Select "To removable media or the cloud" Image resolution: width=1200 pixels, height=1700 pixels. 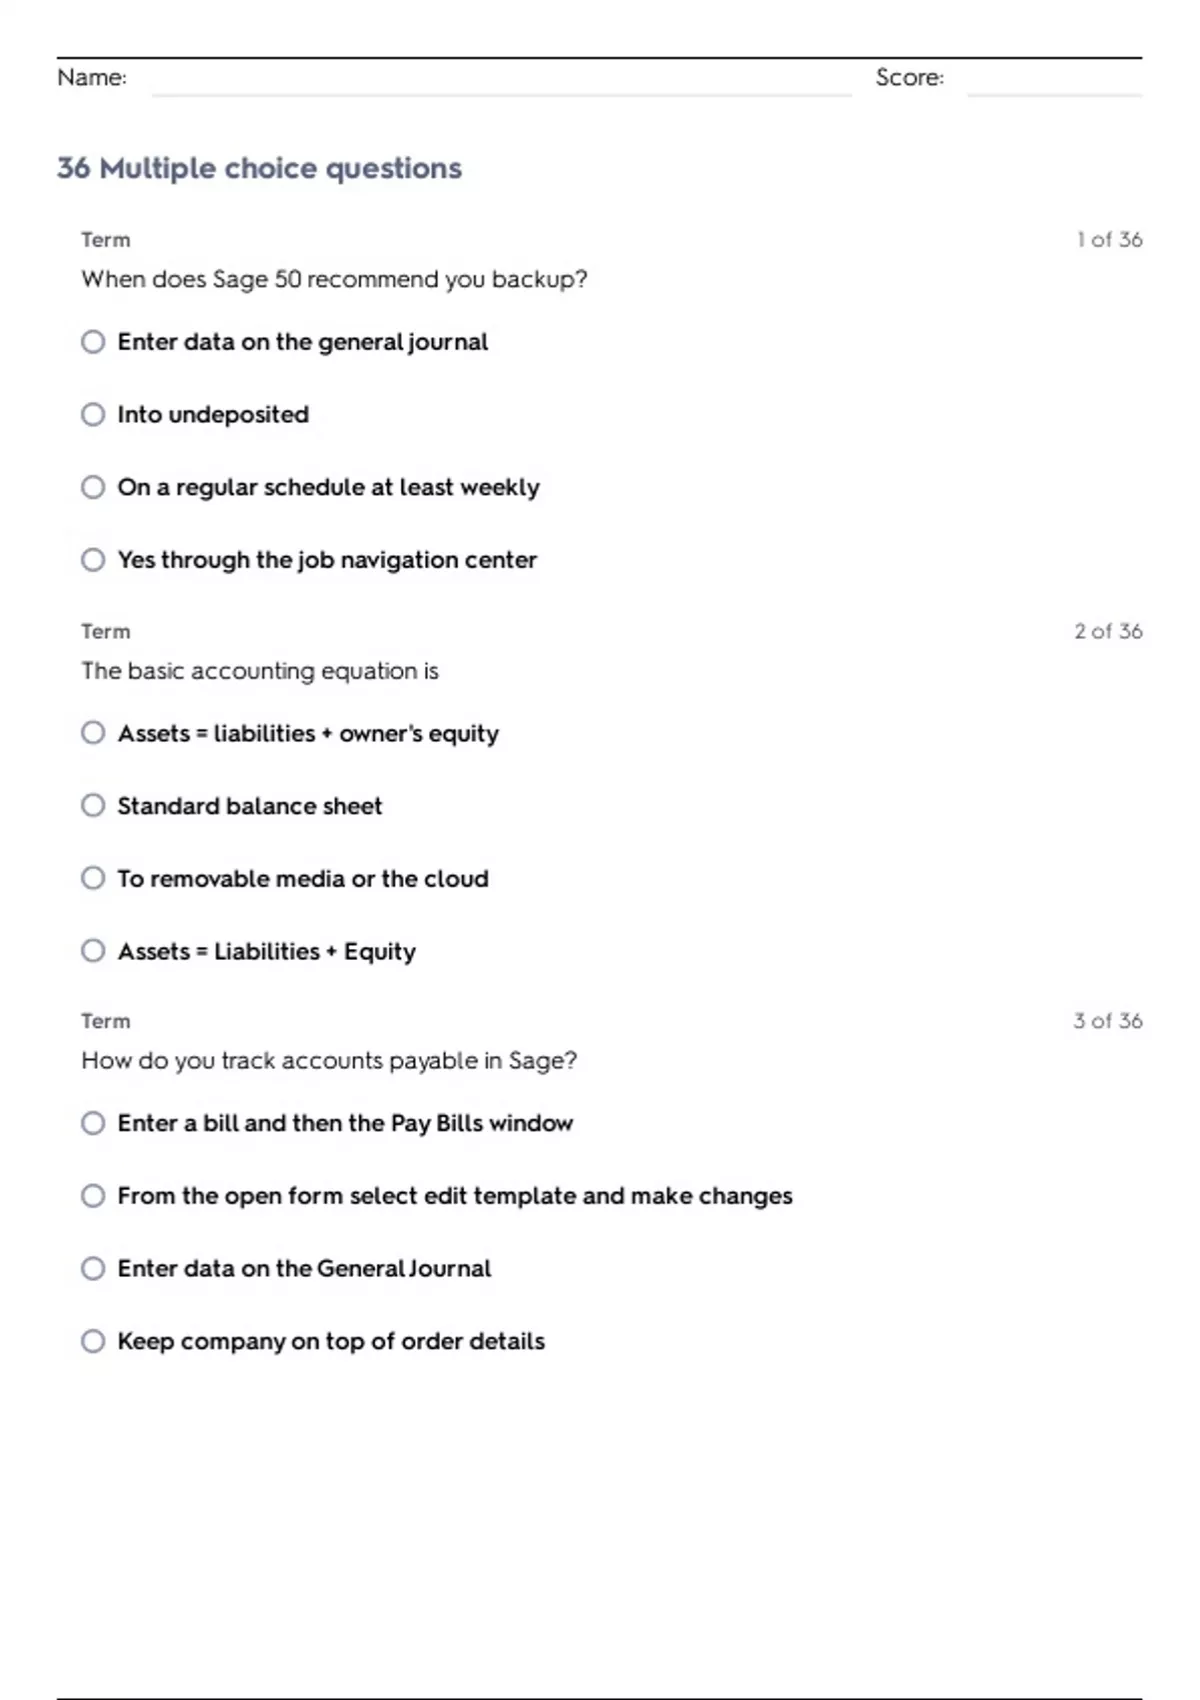pyautogui.click(x=93, y=878)
